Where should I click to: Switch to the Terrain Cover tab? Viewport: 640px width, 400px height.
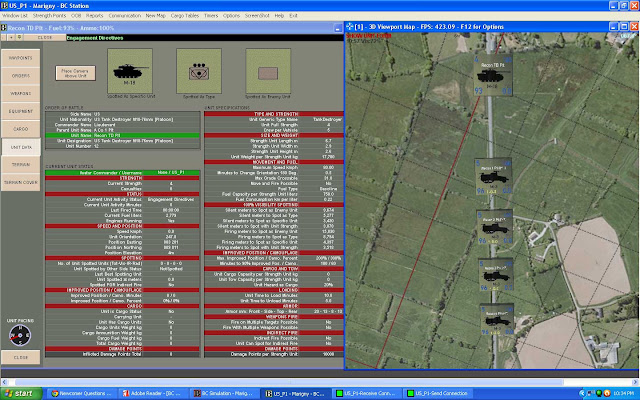[20, 182]
